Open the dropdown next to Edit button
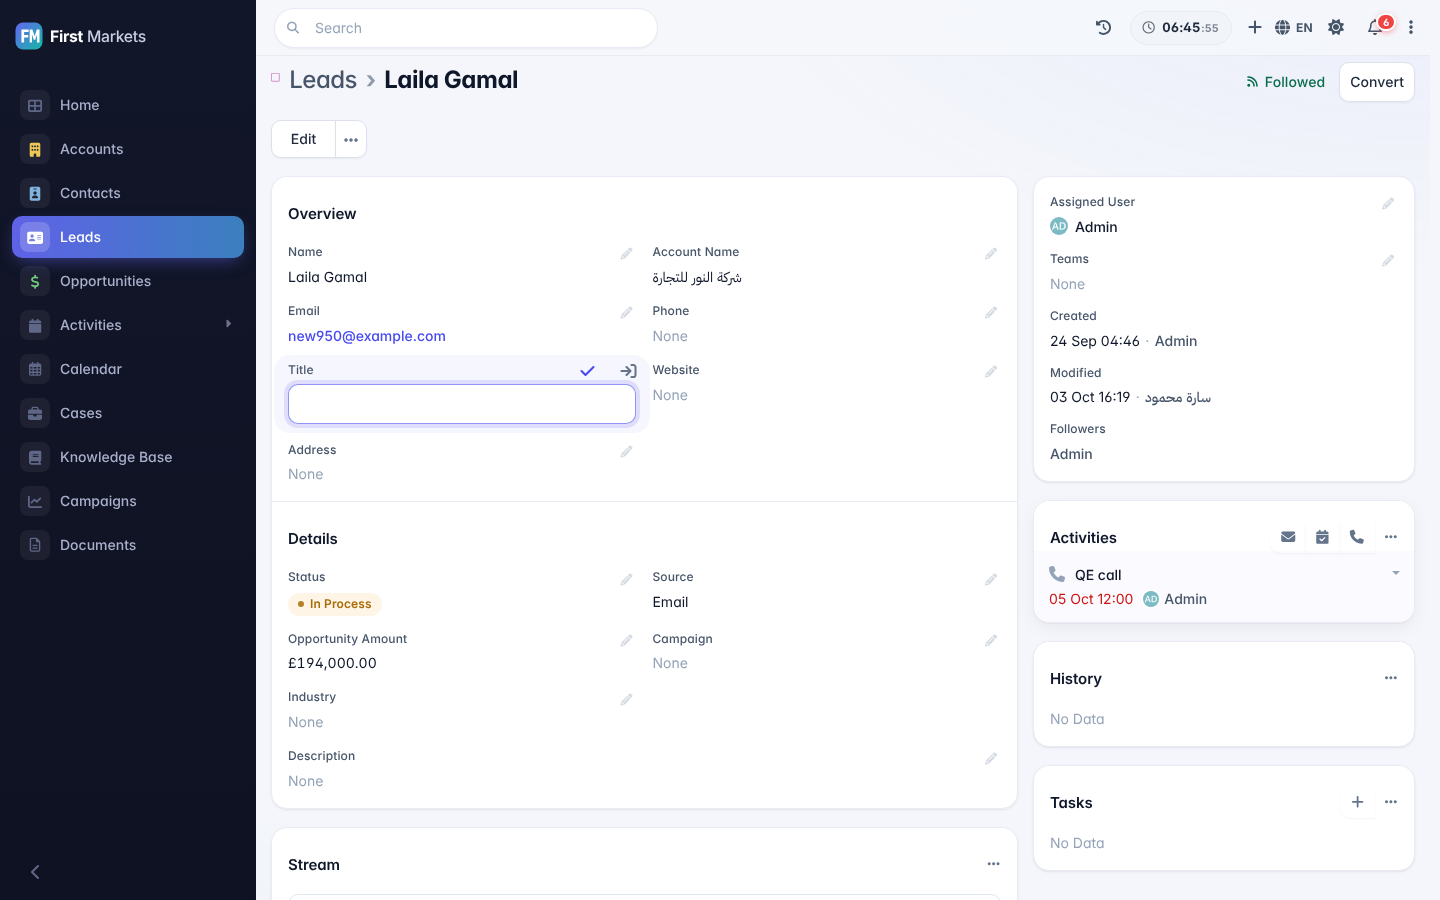Image resolution: width=1440 pixels, height=900 pixels. coord(351,140)
